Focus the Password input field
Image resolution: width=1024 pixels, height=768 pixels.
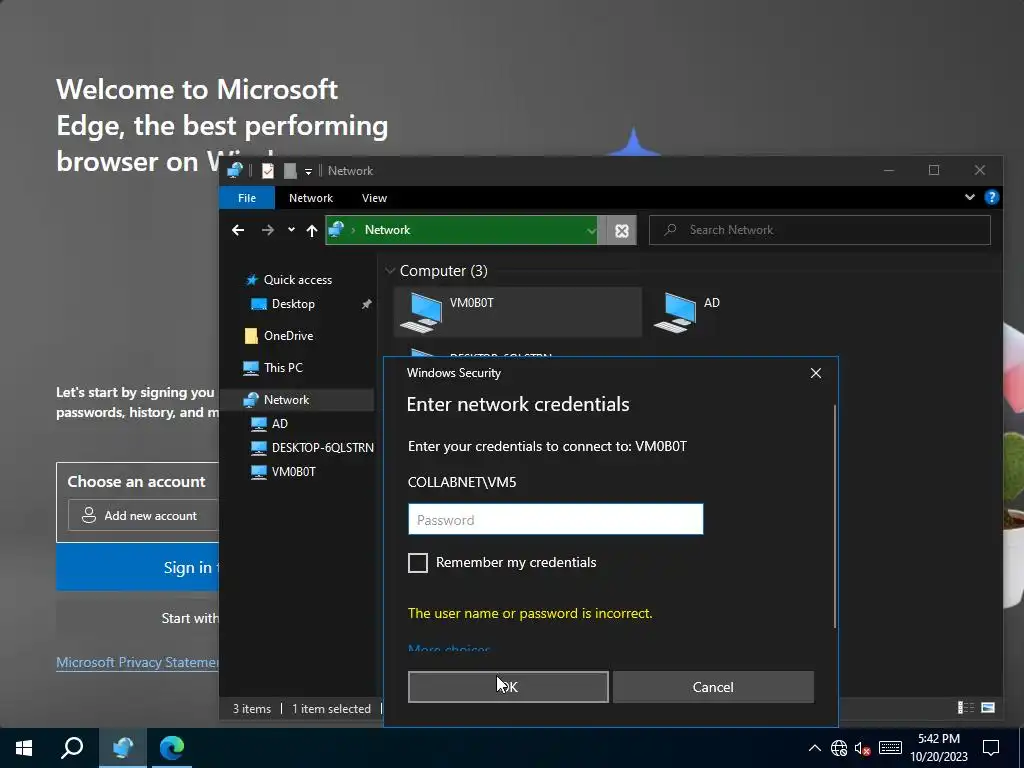(x=556, y=519)
